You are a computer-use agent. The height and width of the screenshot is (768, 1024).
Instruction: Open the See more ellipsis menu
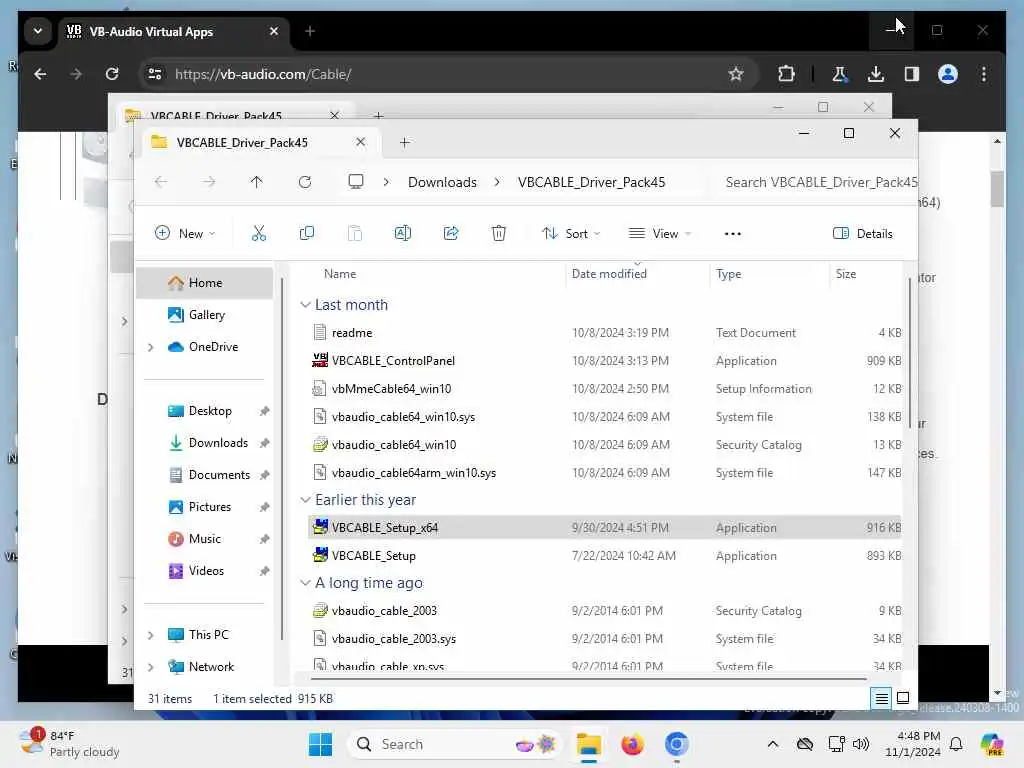pyautogui.click(x=733, y=234)
